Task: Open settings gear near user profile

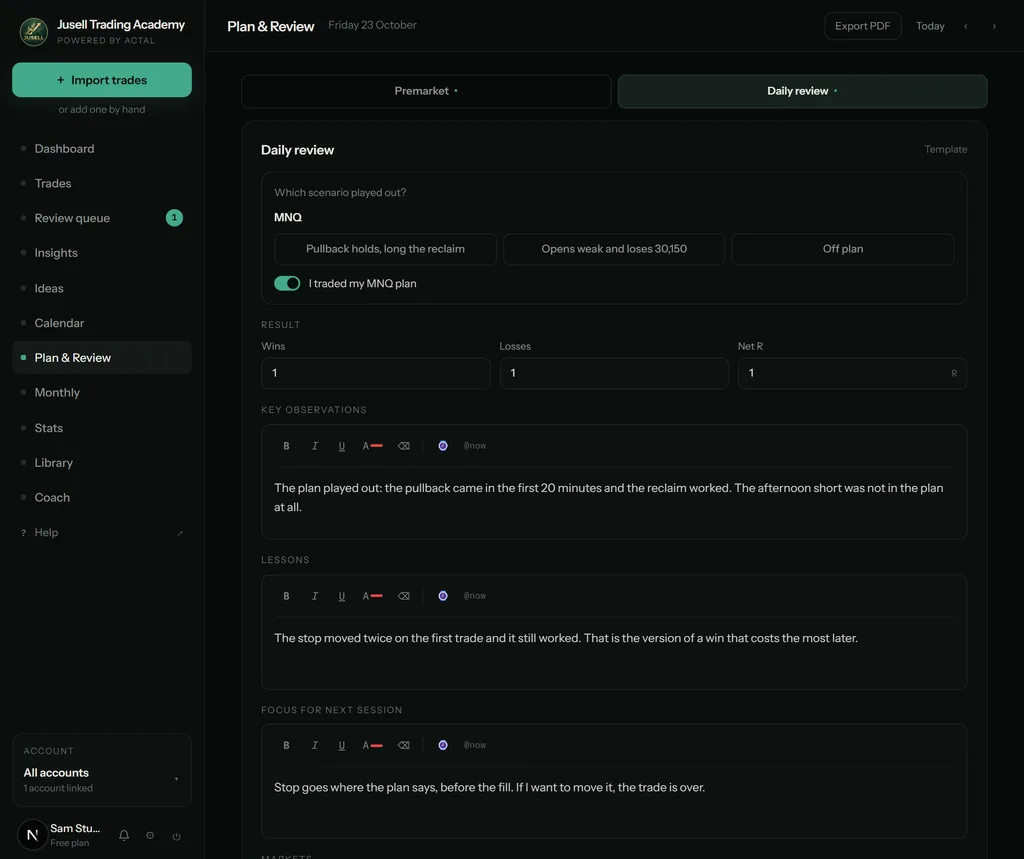Action: click(x=150, y=835)
